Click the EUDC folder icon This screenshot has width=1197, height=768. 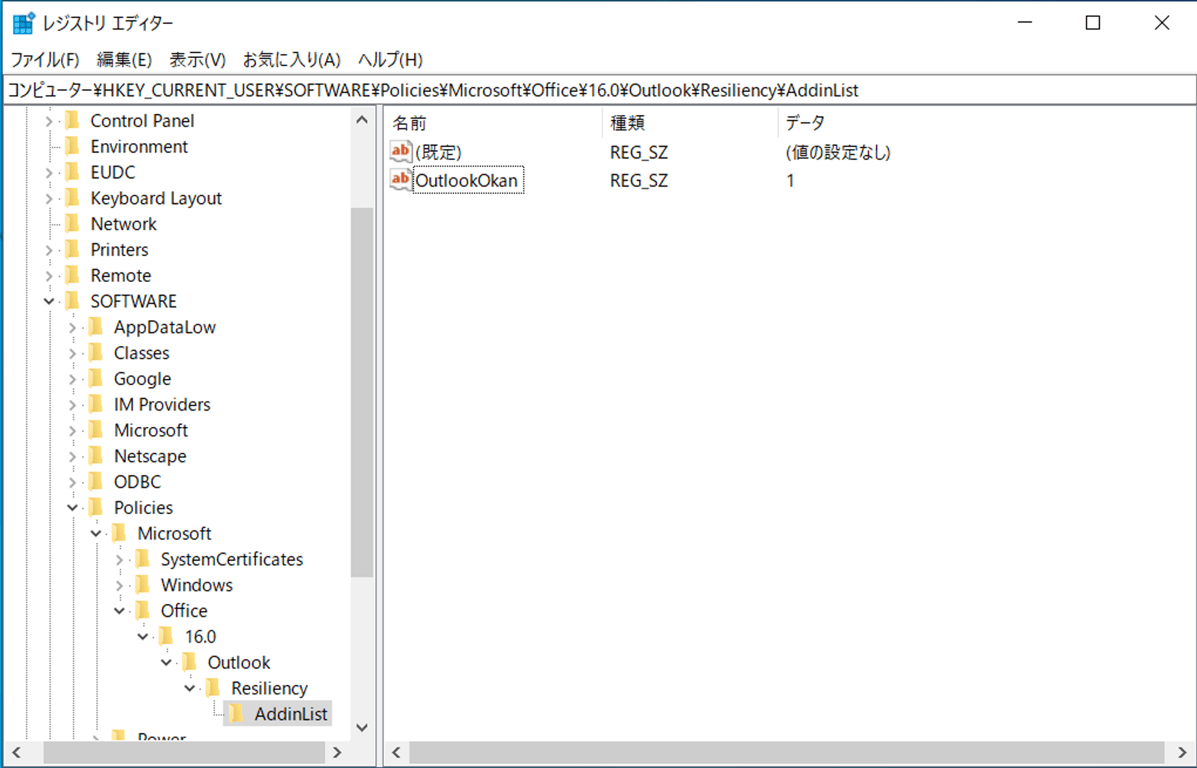click(73, 173)
